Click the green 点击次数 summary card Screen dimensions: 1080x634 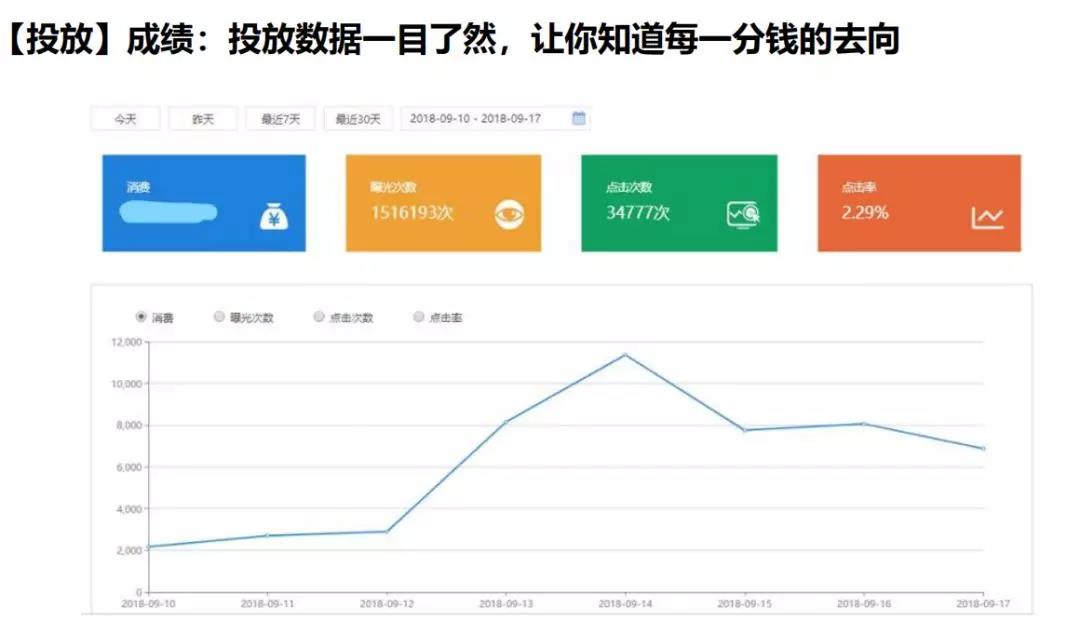point(679,203)
